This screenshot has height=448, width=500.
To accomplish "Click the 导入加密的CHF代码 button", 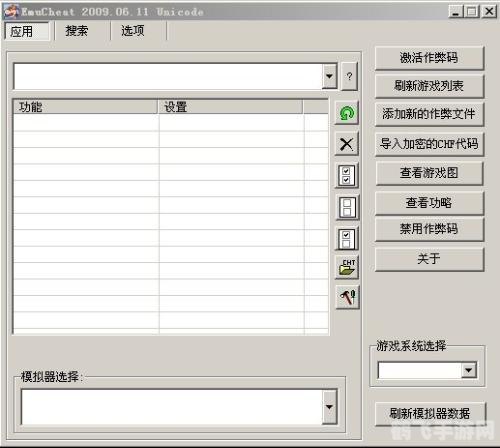I will (429, 144).
